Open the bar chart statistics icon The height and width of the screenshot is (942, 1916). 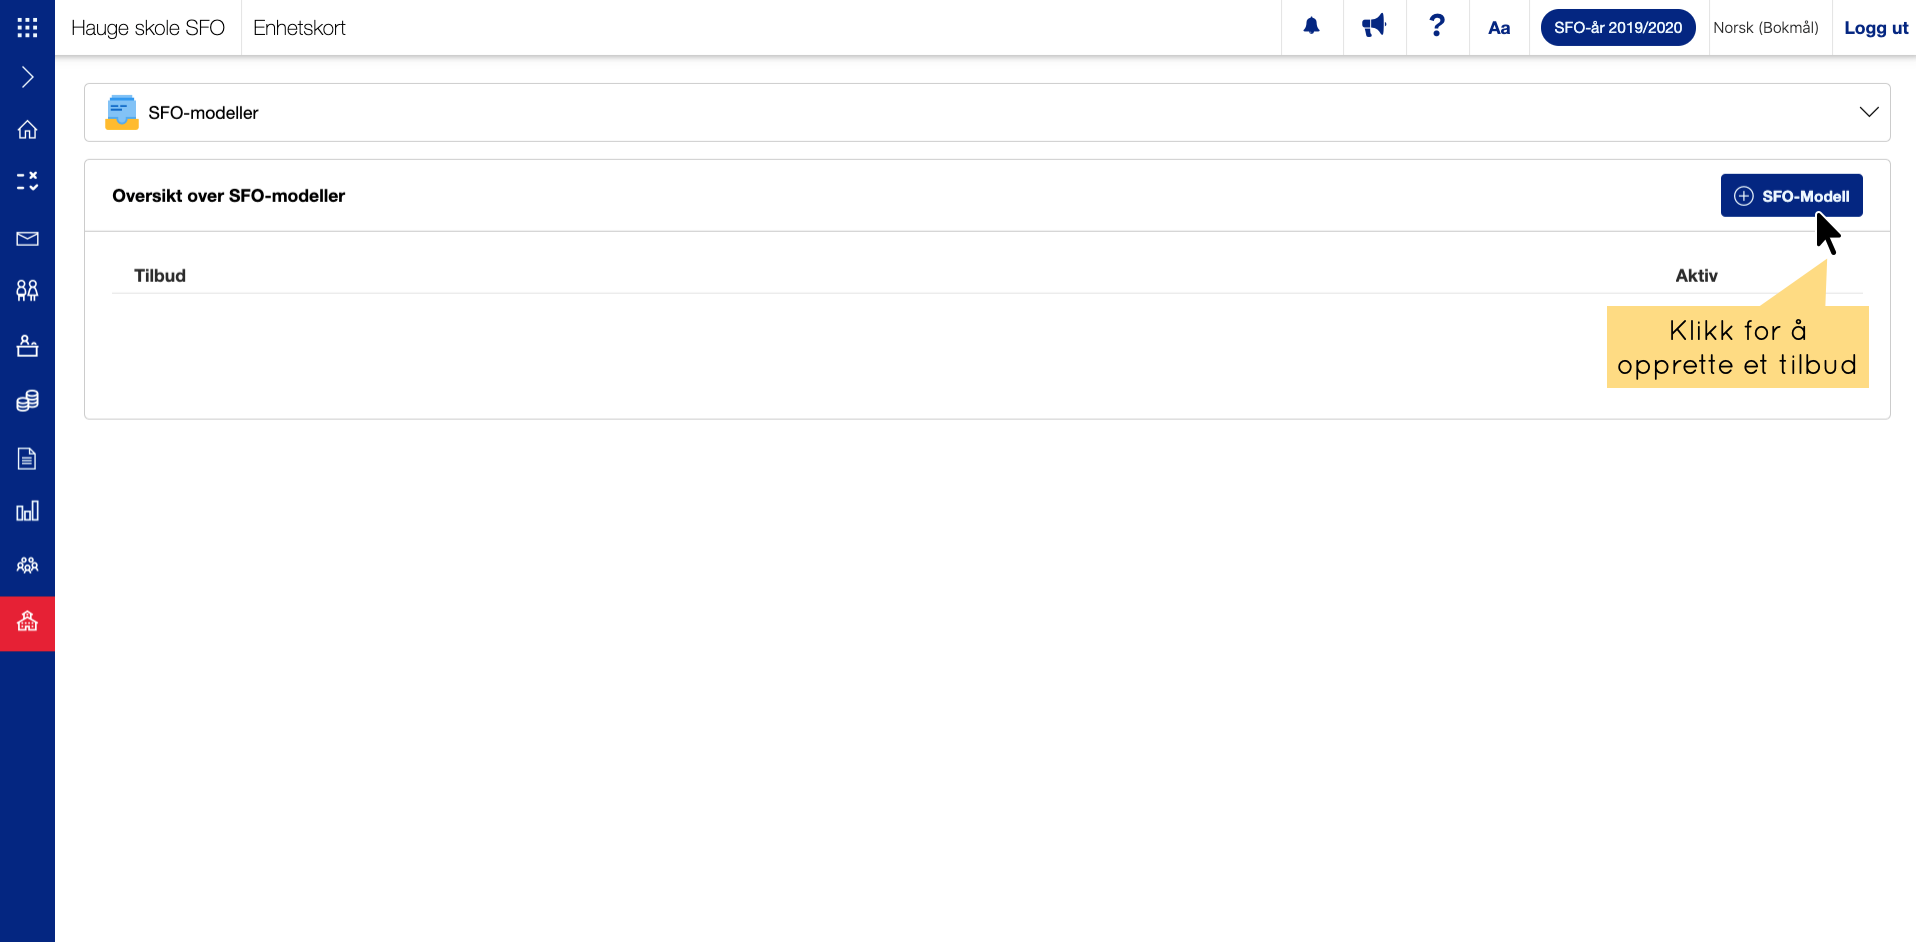click(27, 511)
